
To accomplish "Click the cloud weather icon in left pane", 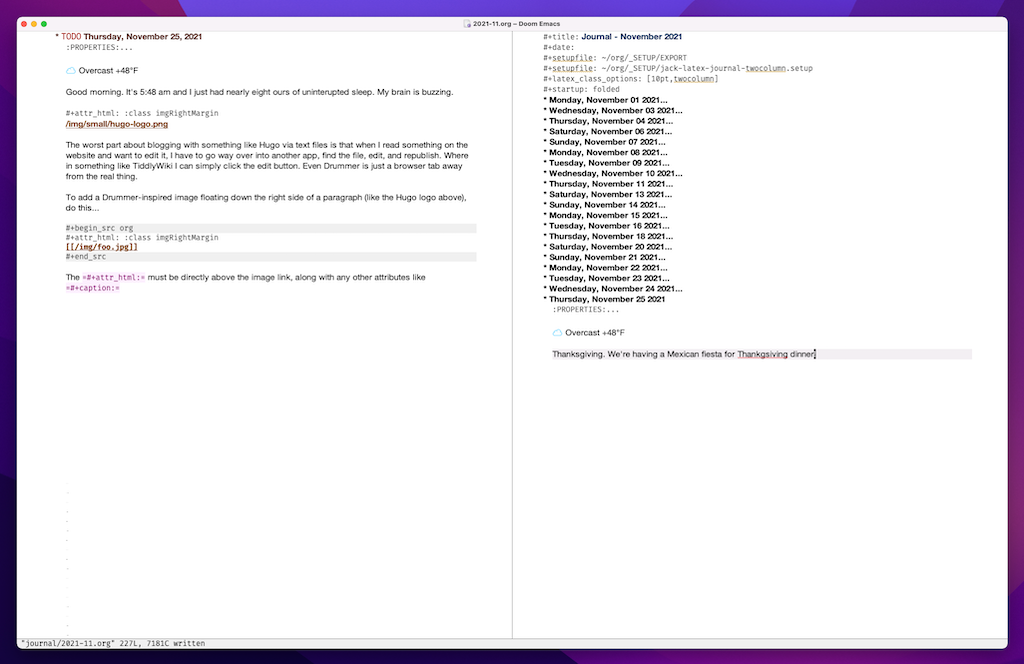I will [x=71, y=71].
